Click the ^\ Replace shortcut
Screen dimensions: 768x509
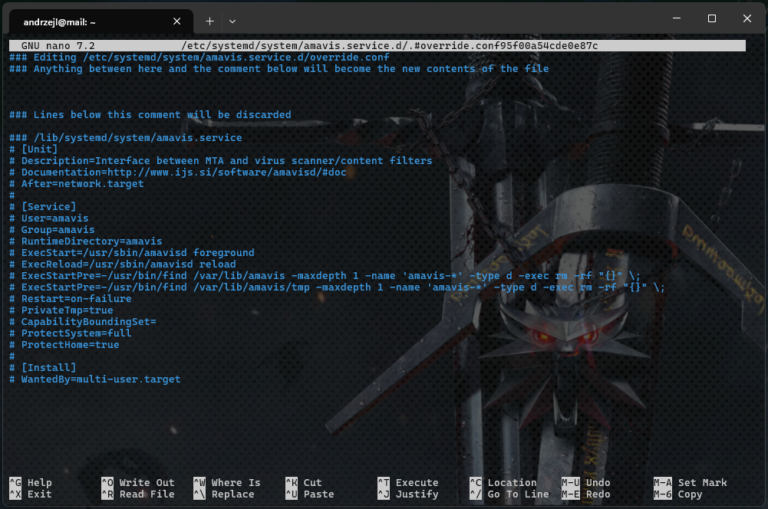224,494
